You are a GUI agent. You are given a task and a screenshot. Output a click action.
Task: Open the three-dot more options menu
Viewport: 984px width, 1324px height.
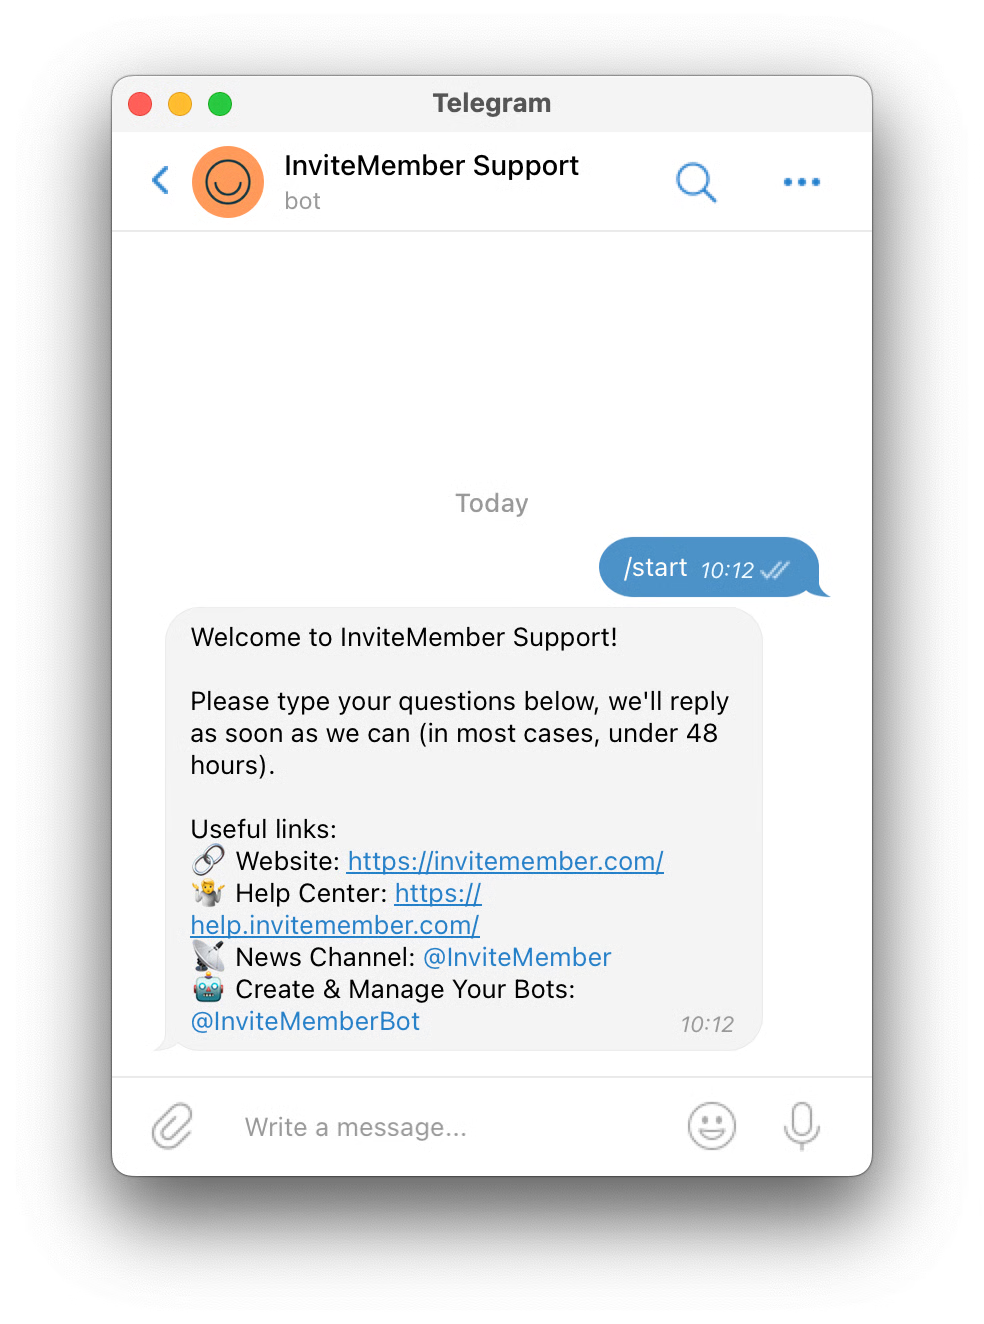802,182
